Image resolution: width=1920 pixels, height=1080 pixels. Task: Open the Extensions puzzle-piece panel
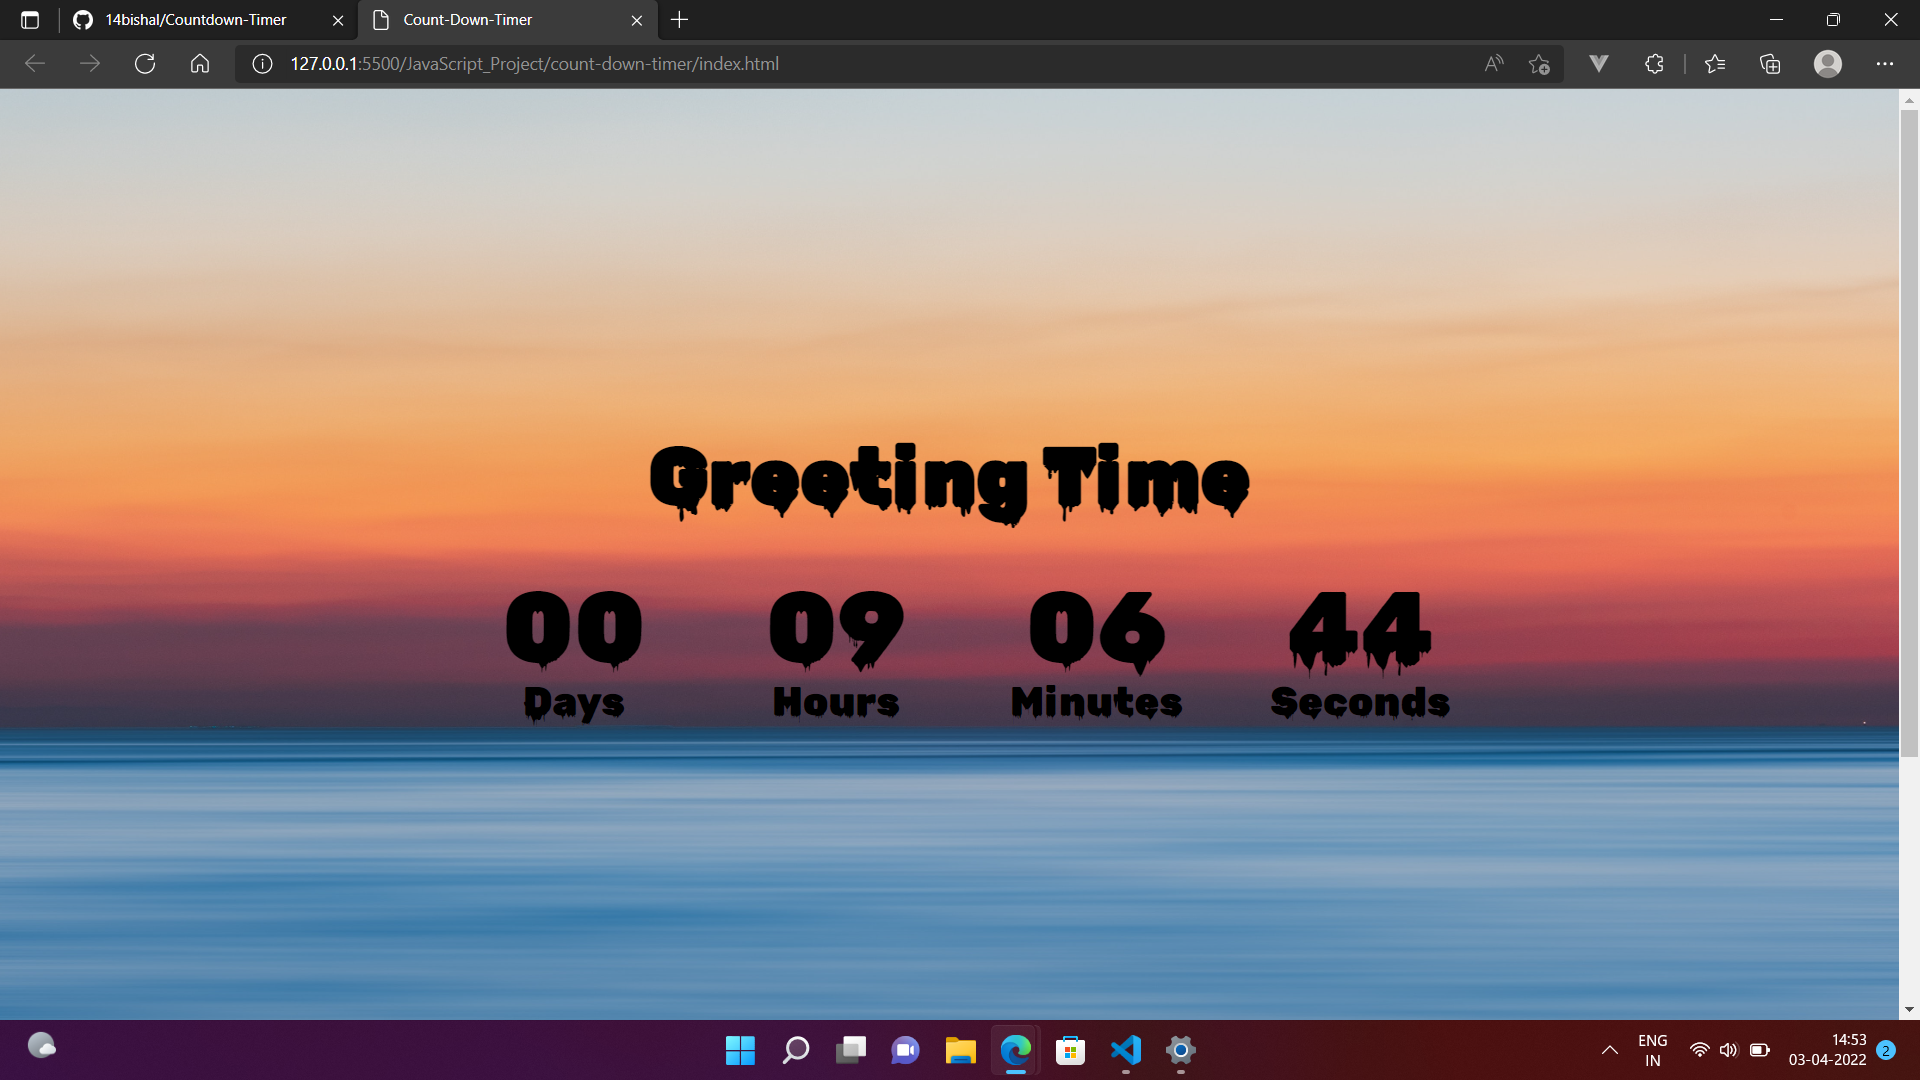pos(1652,63)
